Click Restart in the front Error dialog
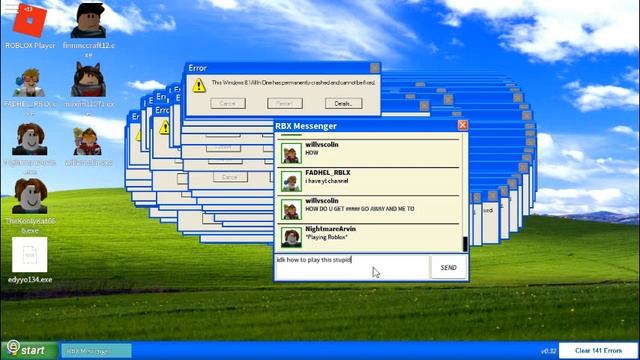This screenshot has height=360, width=640. coord(285,103)
